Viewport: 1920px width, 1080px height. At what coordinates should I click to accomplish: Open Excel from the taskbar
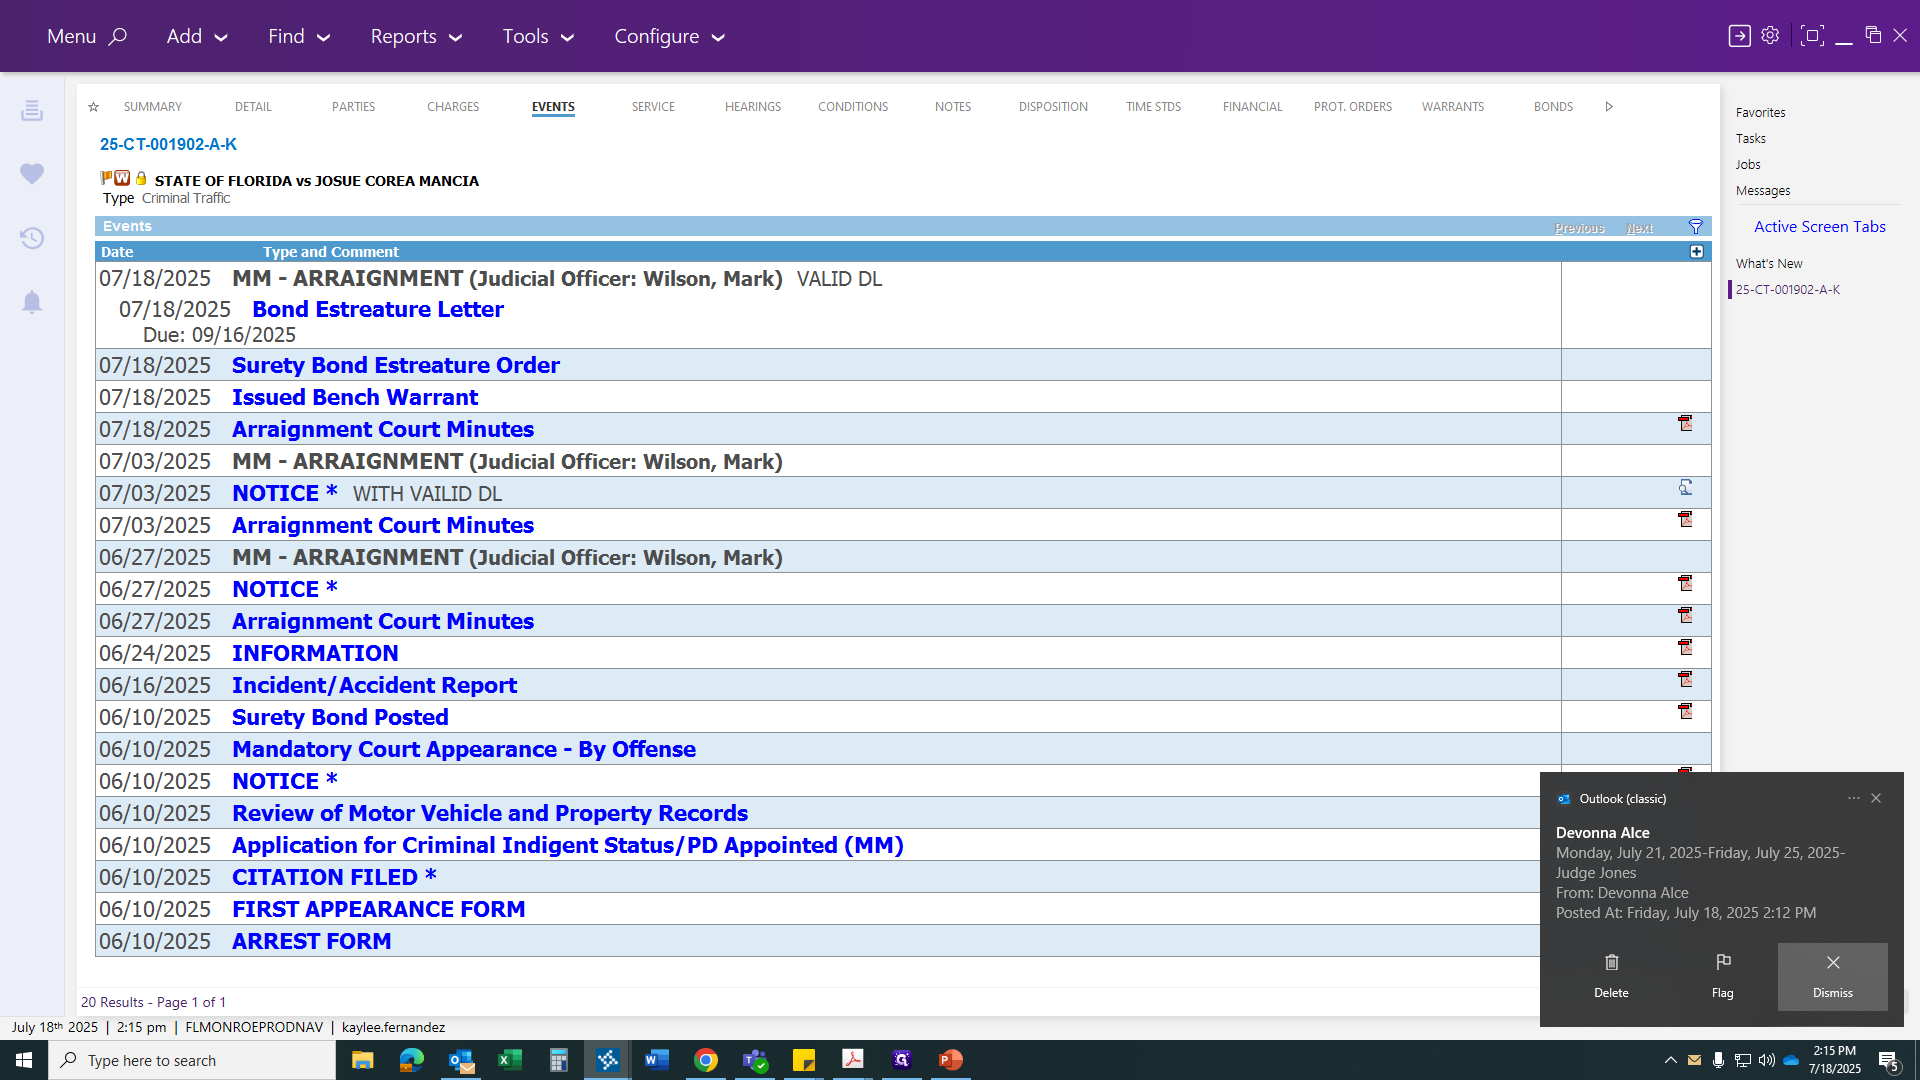509,1060
